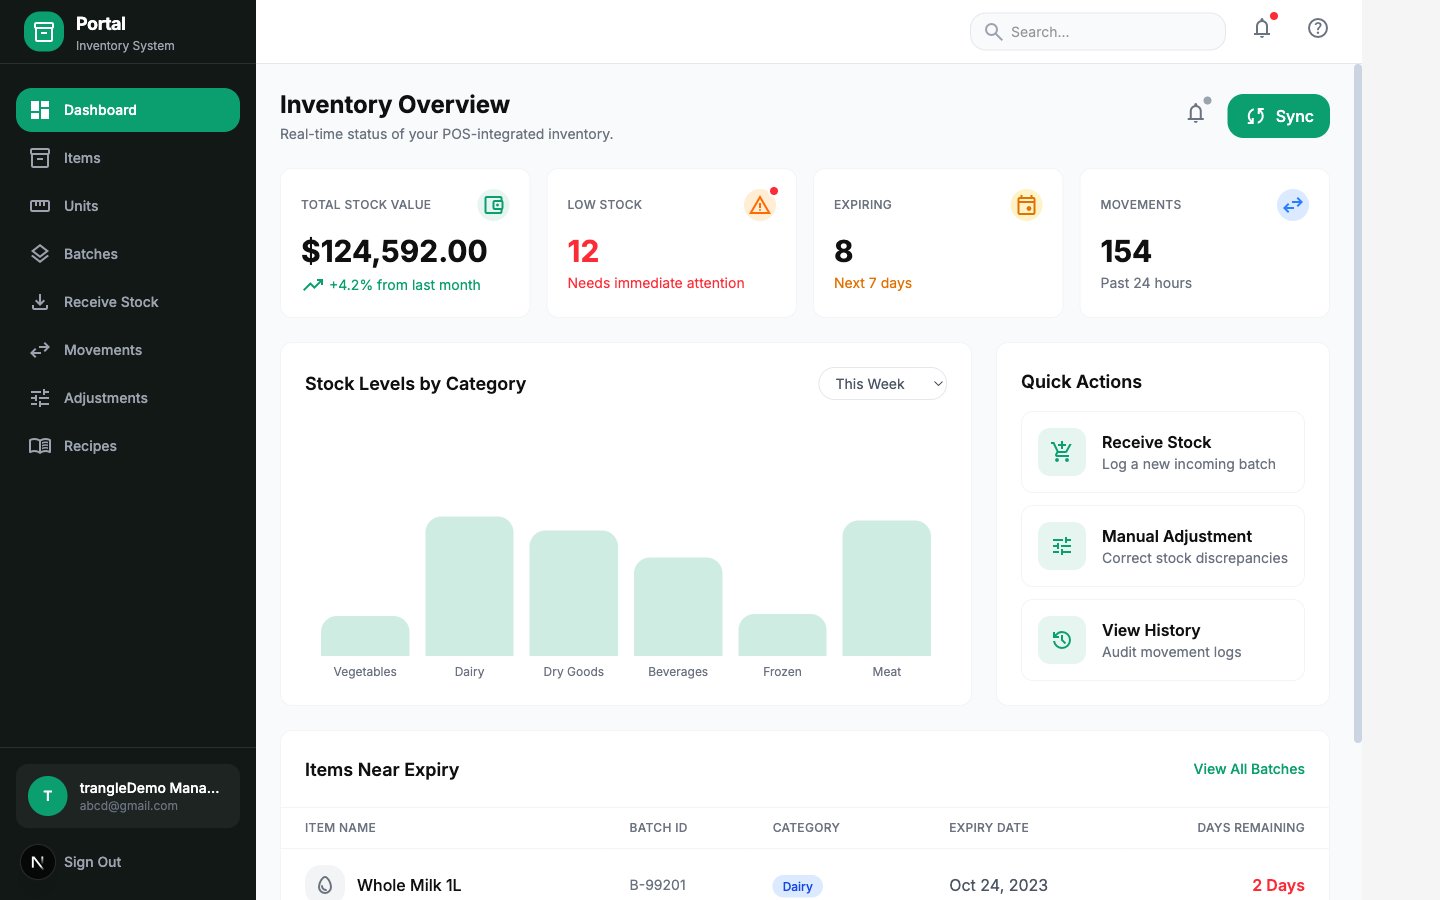
Task: Open View History quick action
Action: pos(1163,640)
